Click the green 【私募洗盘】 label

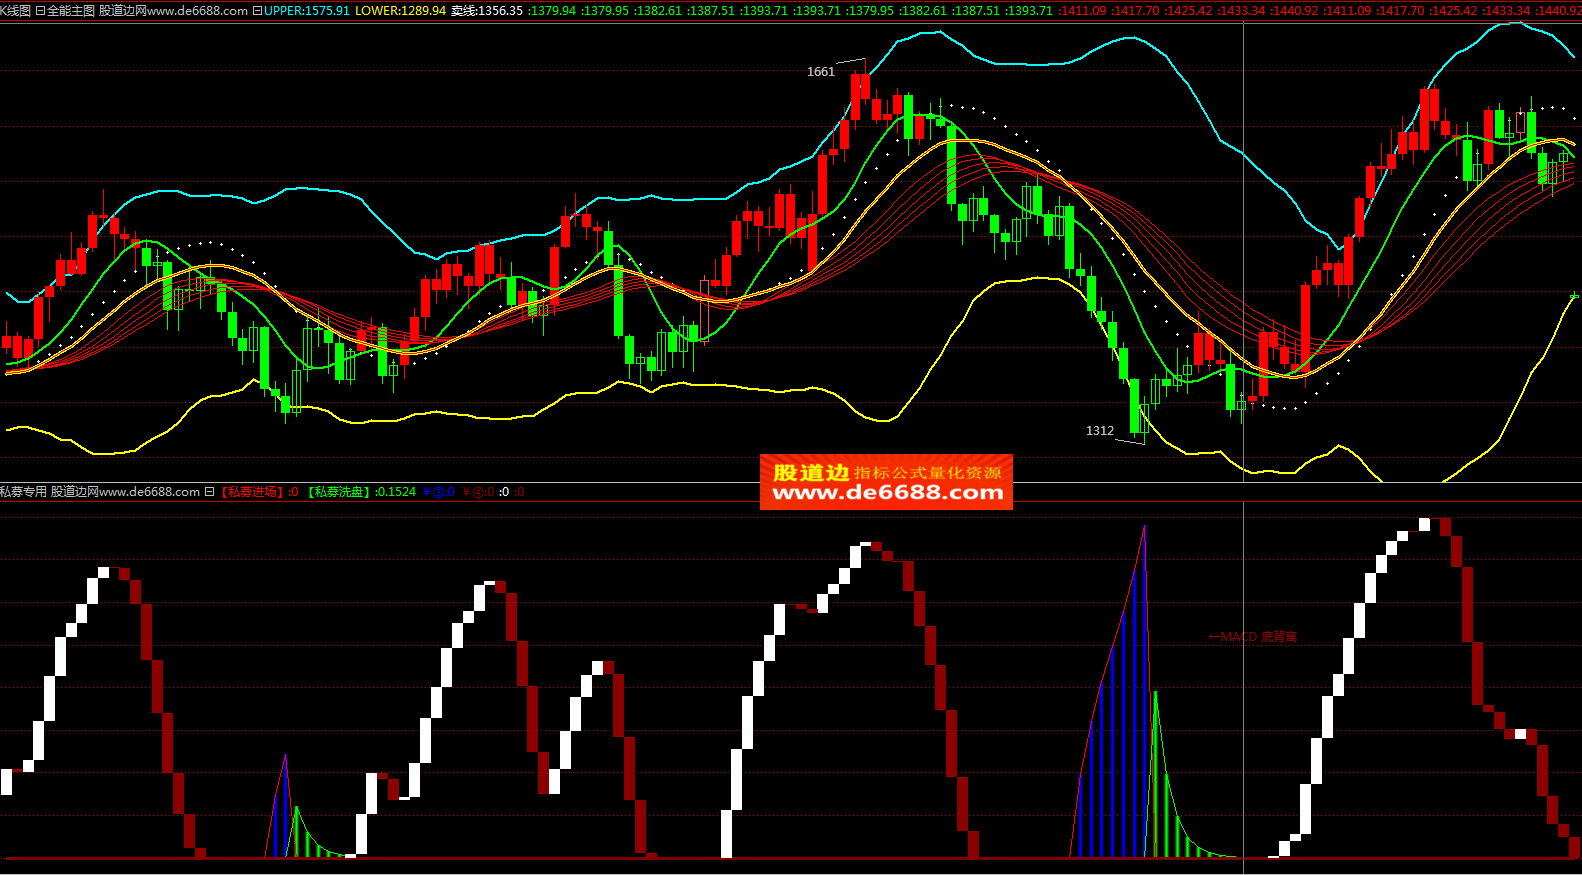pos(339,492)
